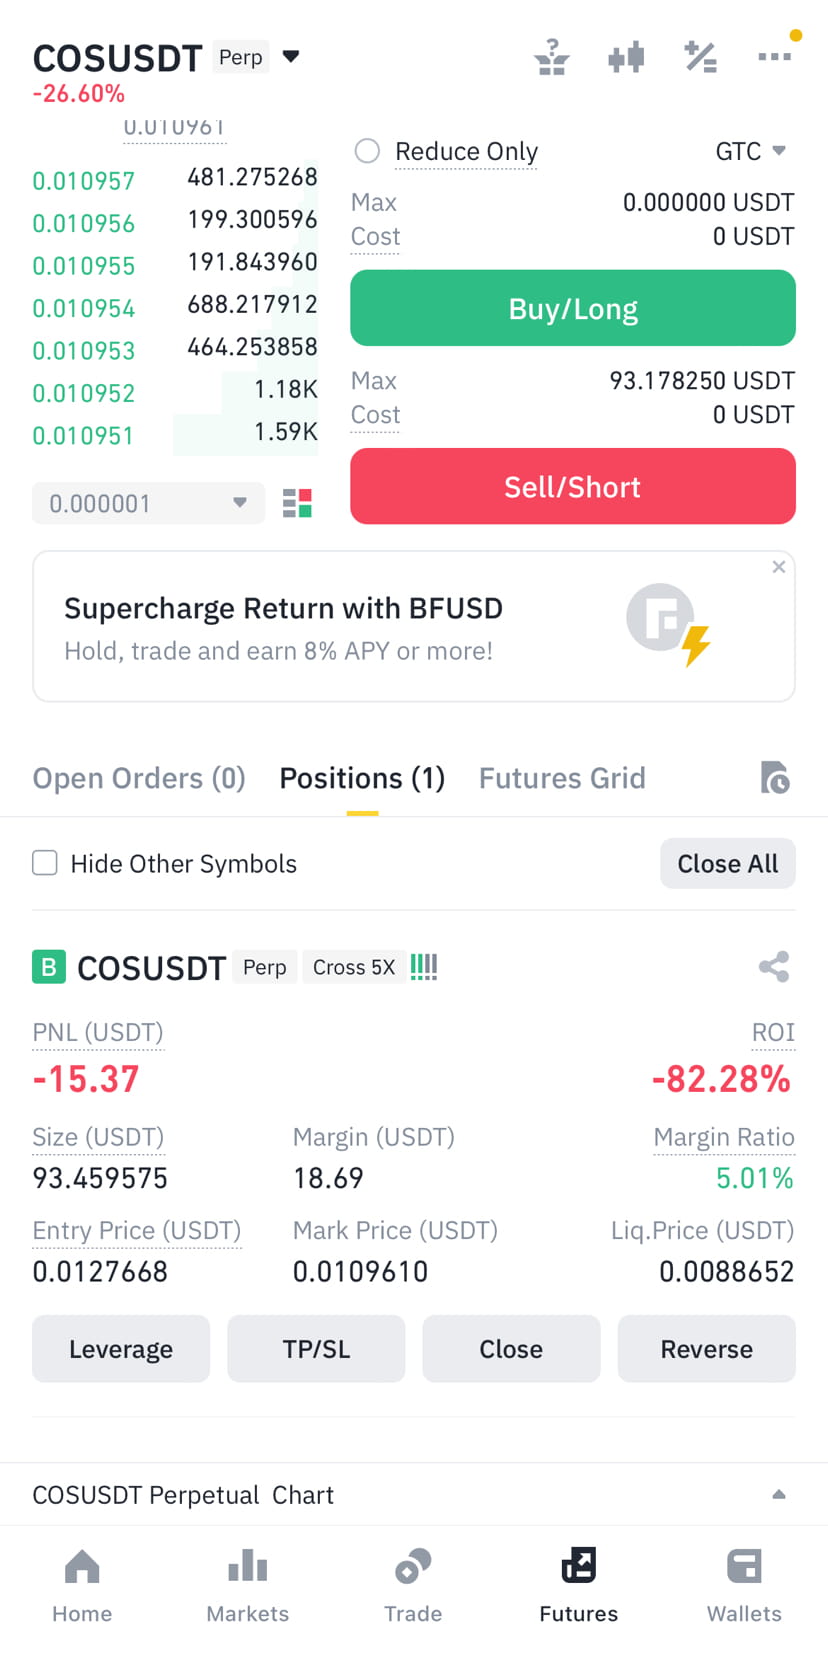Open the percent calculator icon
This screenshot has height=1669, width=828.
click(x=700, y=57)
